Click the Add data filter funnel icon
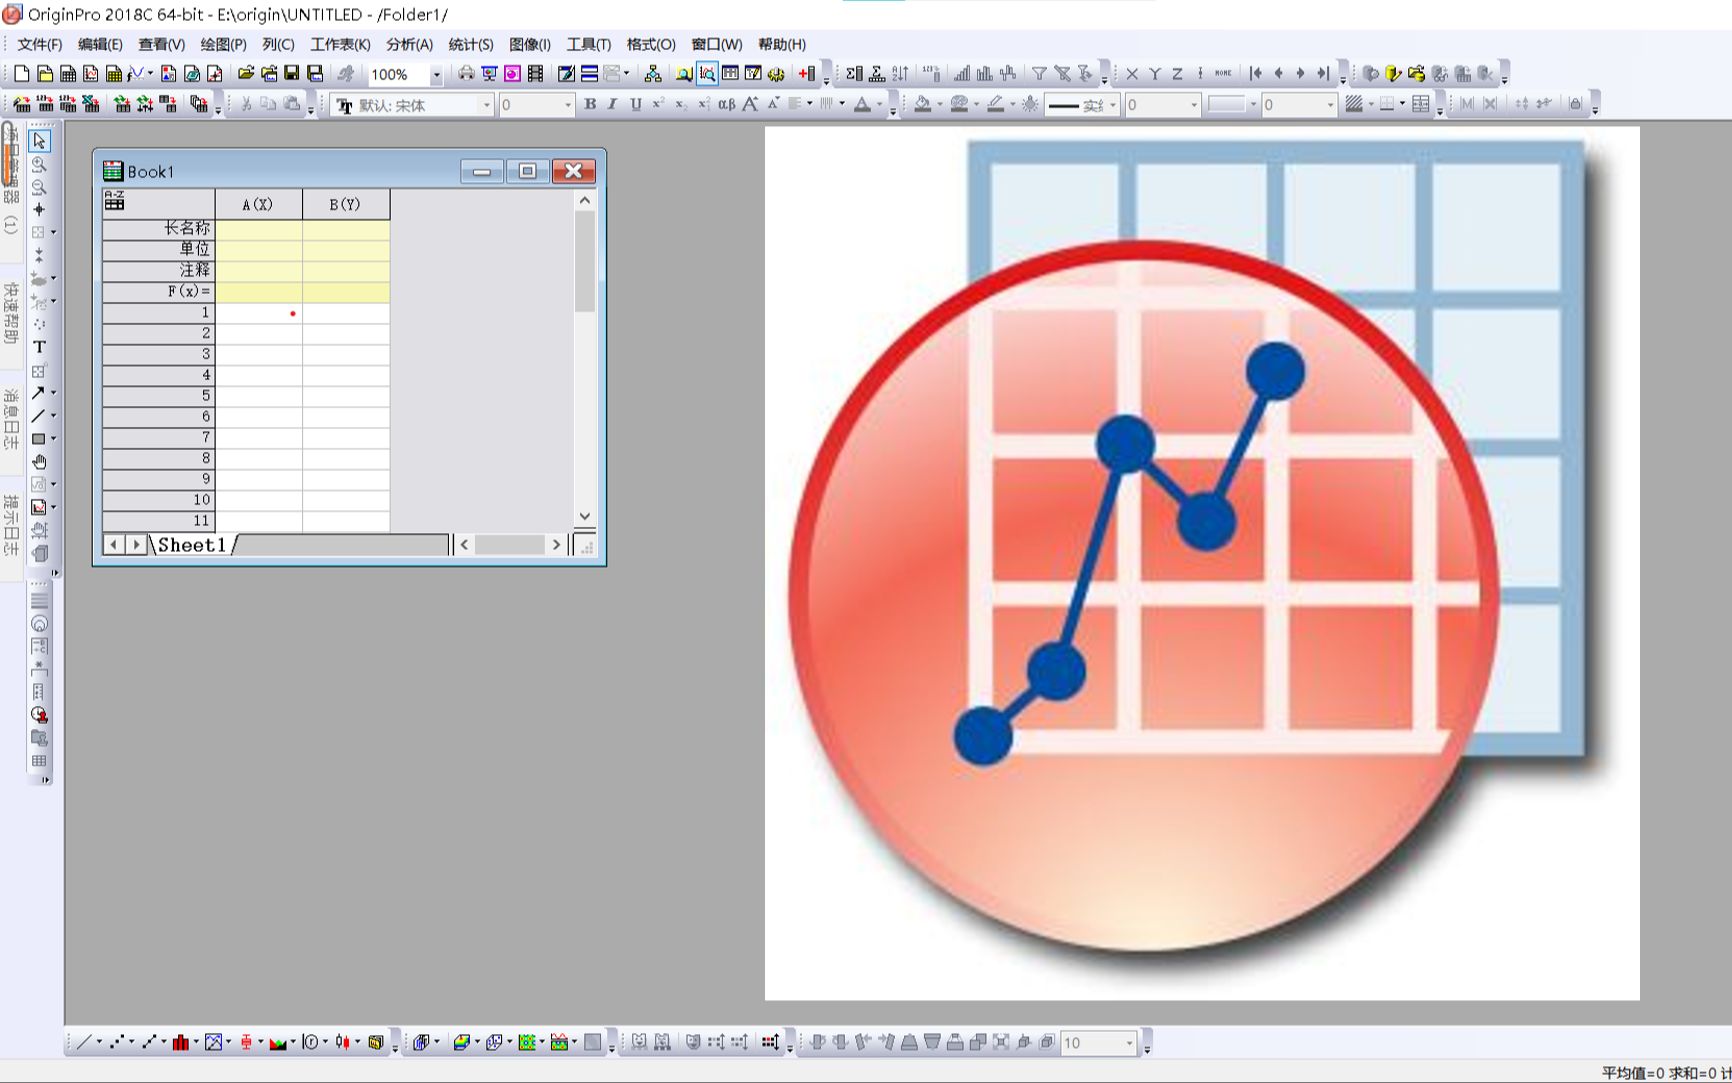 [x=1040, y=74]
